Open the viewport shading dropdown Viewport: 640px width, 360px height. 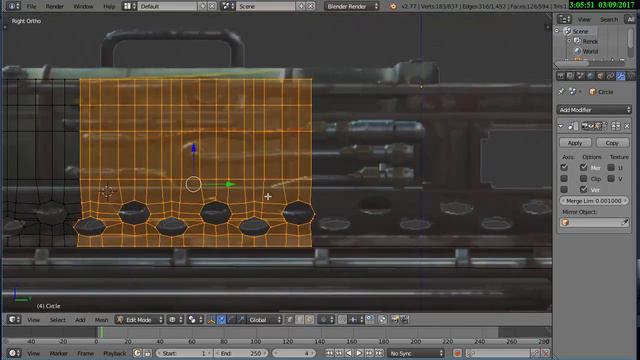pos(175,320)
